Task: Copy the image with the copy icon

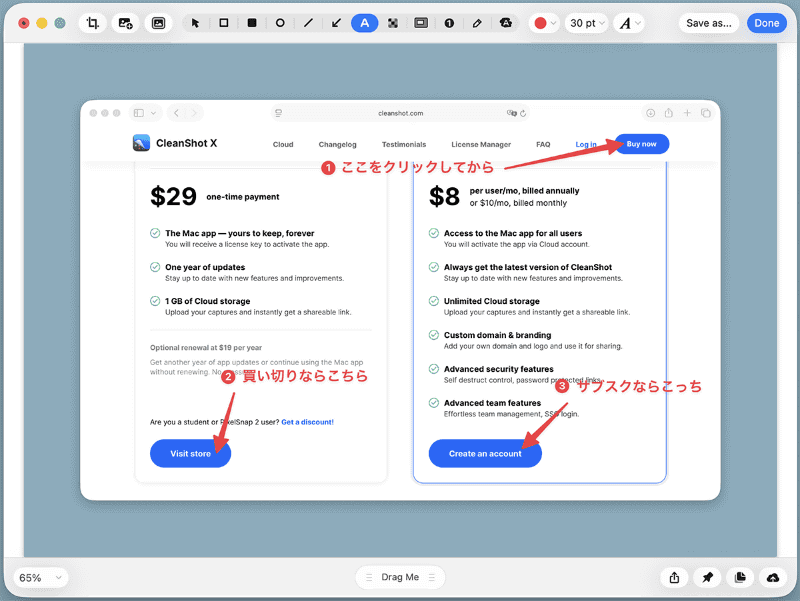Action: tap(740, 578)
